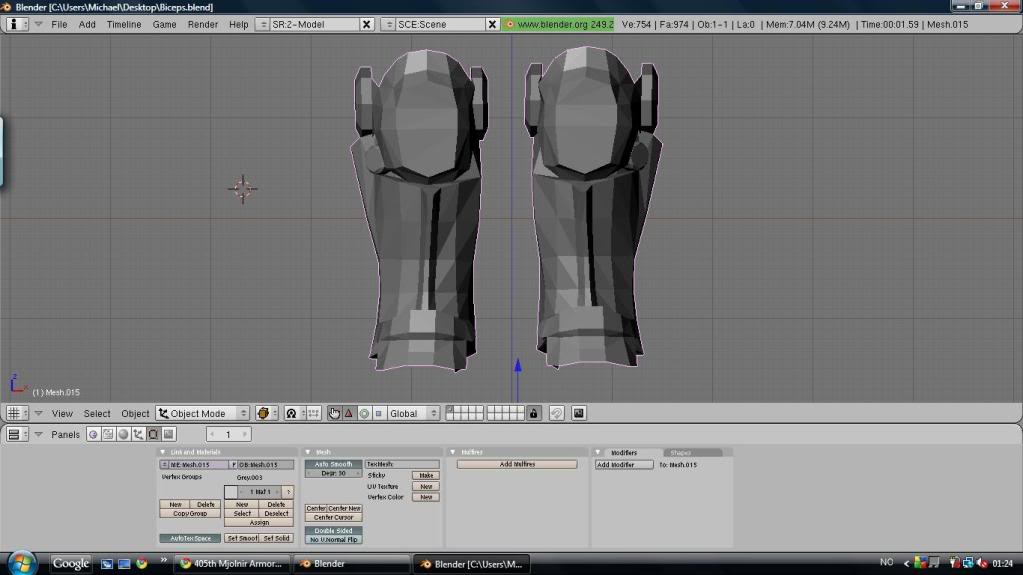The height and width of the screenshot is (575, 1023).
Task: Enable first layer button in second layer block
Action: 491,409
